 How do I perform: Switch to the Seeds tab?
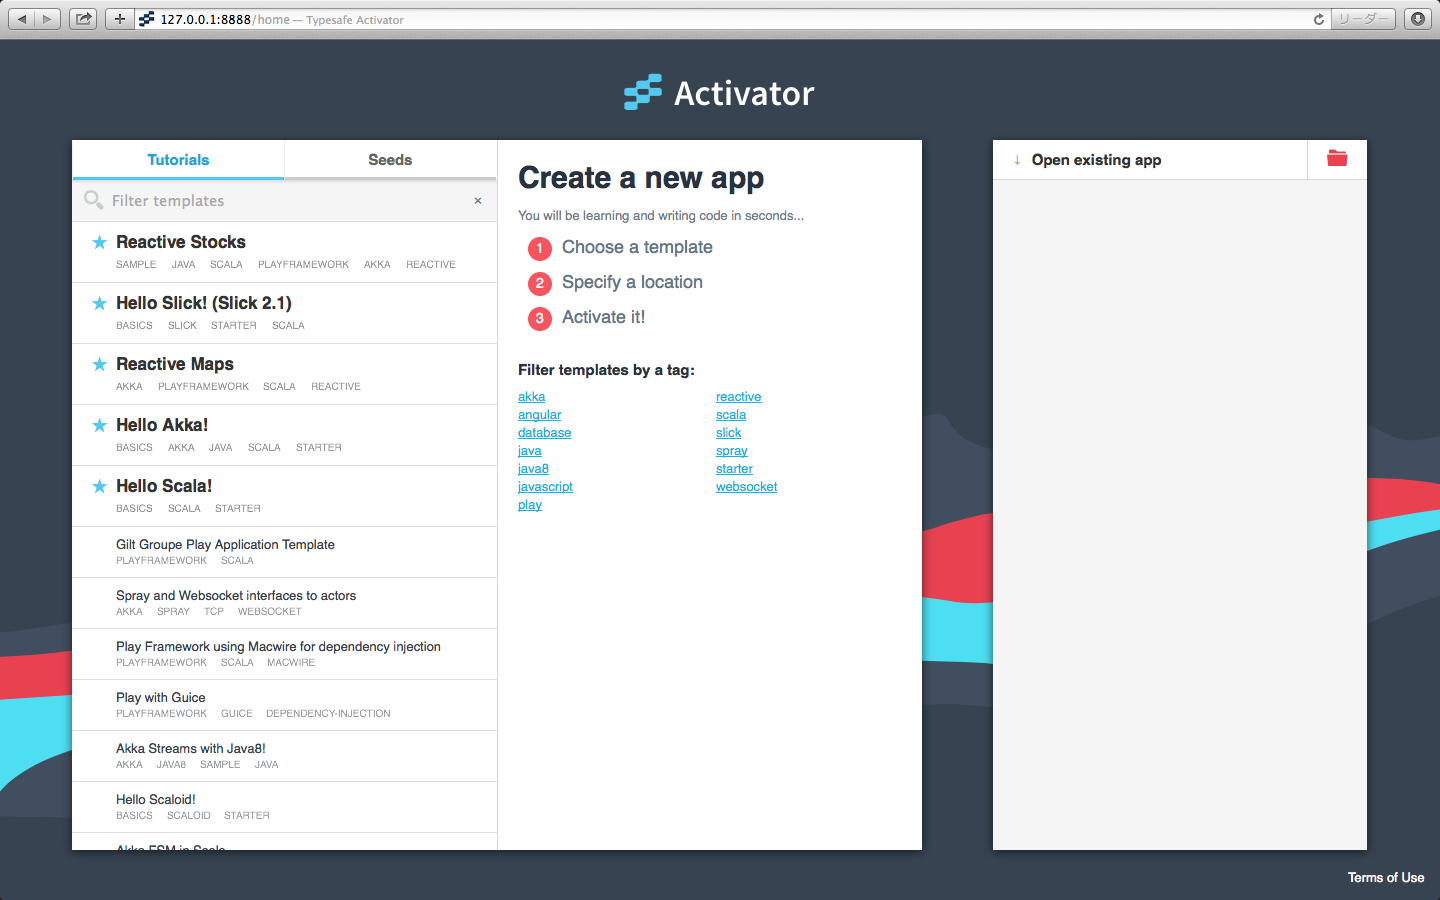(390, 160)
